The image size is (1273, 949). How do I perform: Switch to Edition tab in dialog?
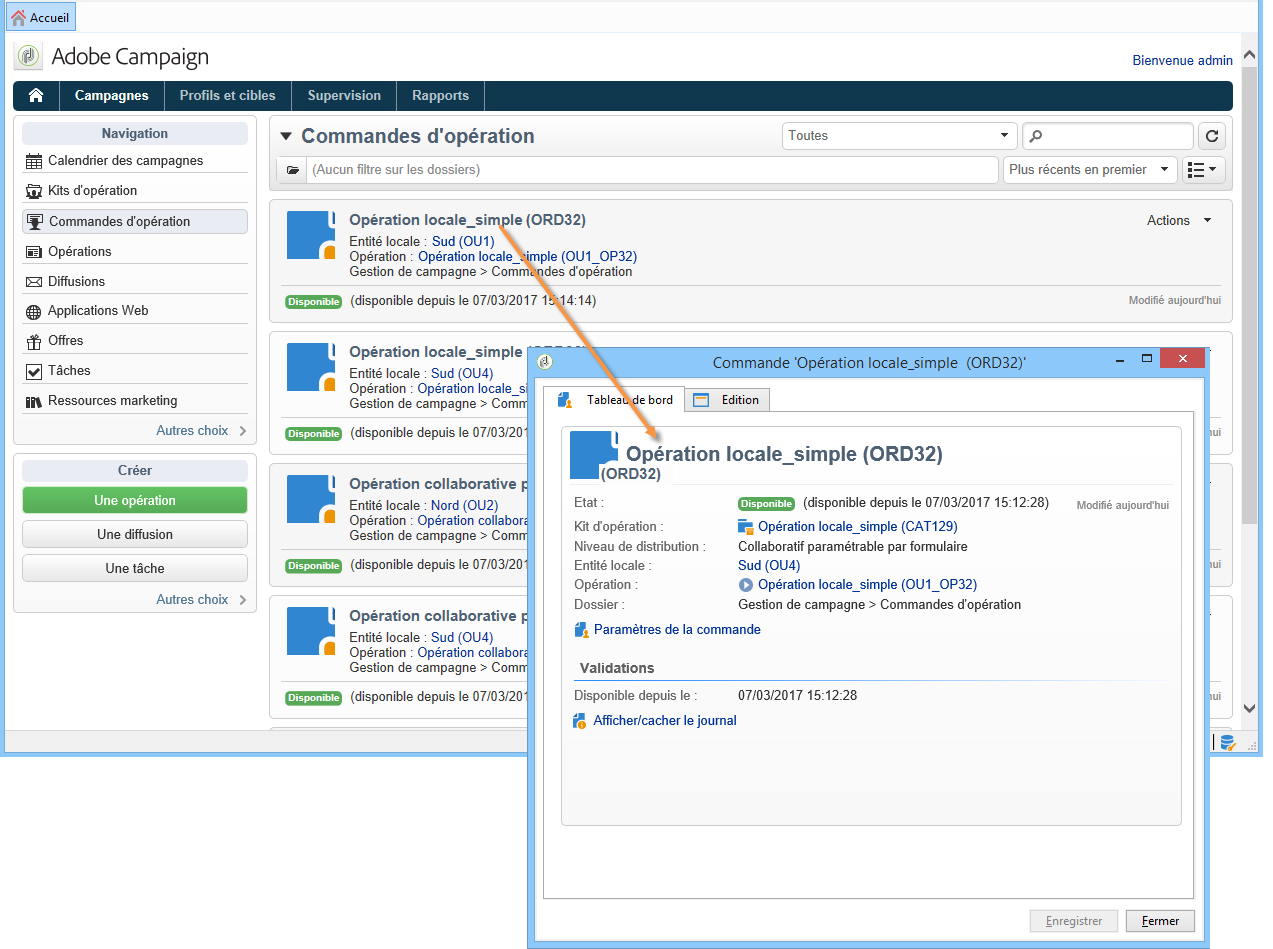click(x=727, y=400)
